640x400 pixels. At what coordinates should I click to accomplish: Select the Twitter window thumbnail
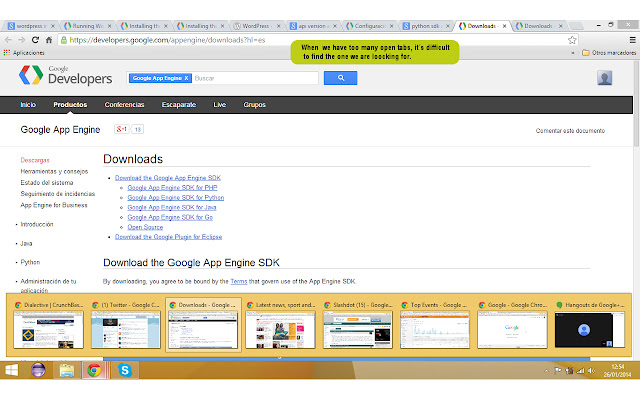coord(126,325)
